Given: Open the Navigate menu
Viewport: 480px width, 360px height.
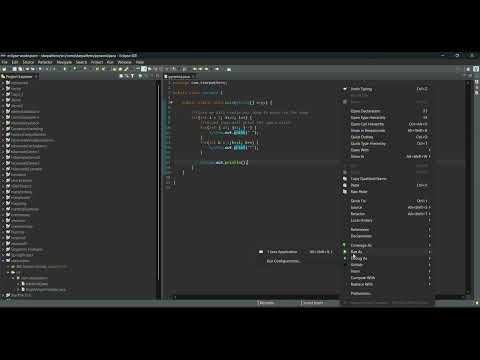Looking at the screenshot, I should 64,62.
